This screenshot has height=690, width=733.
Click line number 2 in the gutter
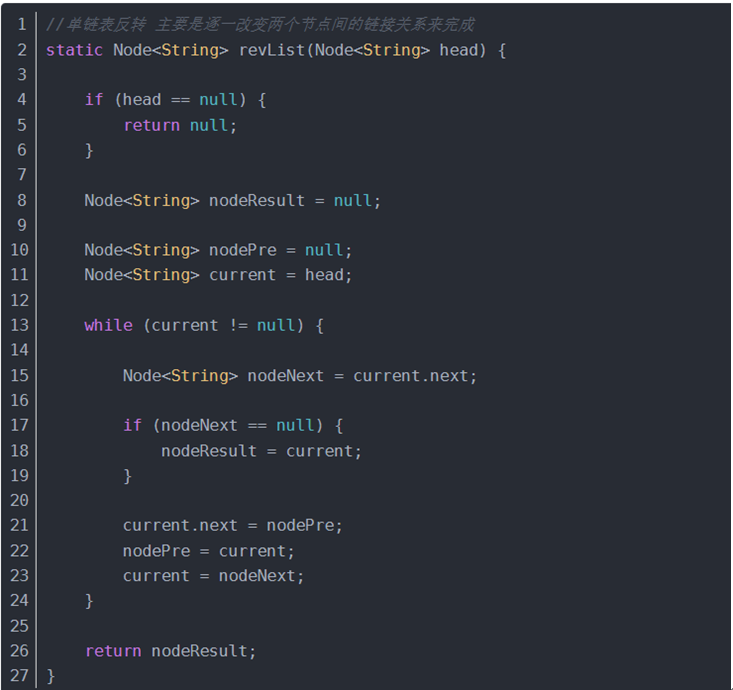[22, 50]
